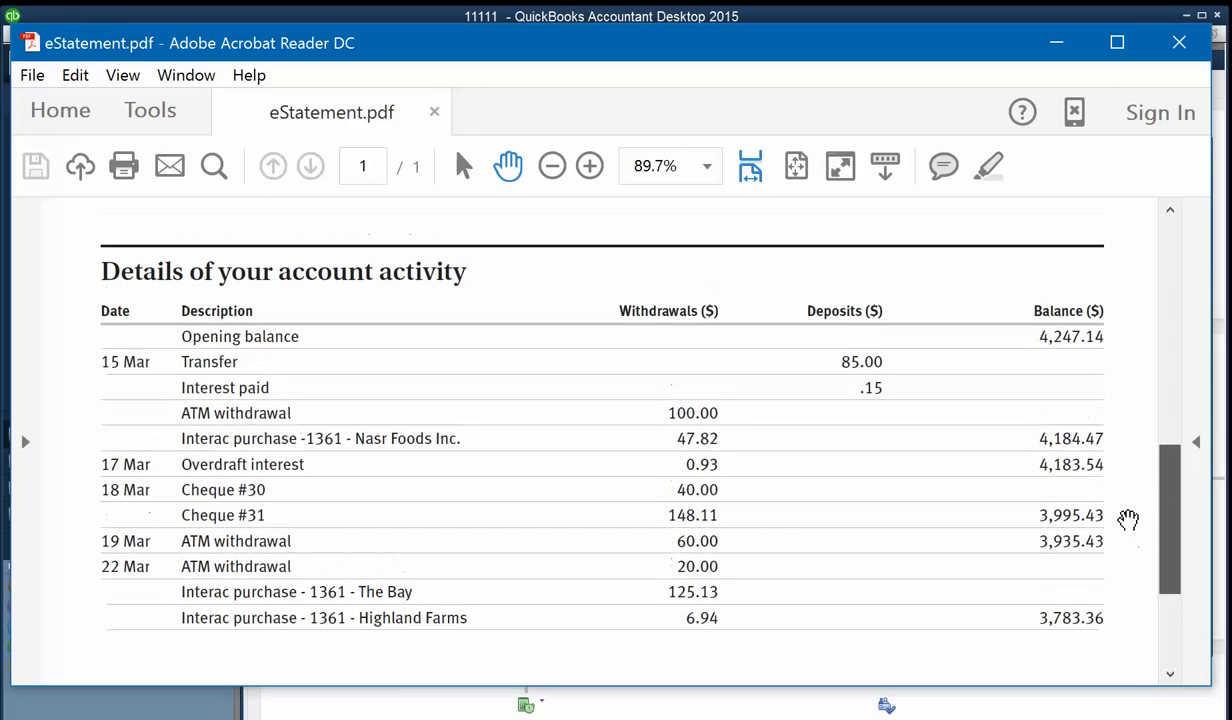Screen dimensions: 1232x720
Task: Click the Fit Width scrolling icon
Action: tap(750, 166)
